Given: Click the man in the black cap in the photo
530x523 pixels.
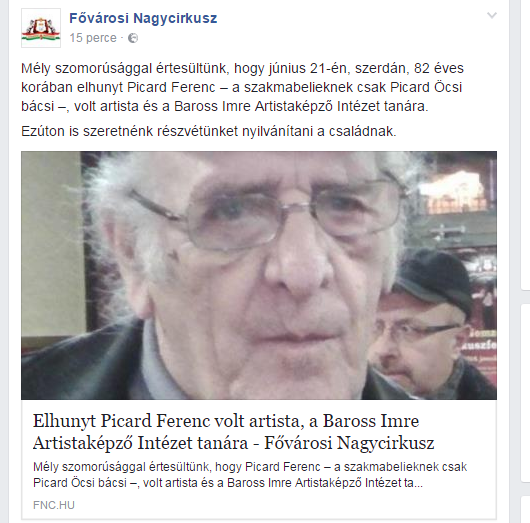Looking at the screenshot, I should point(429,325).
